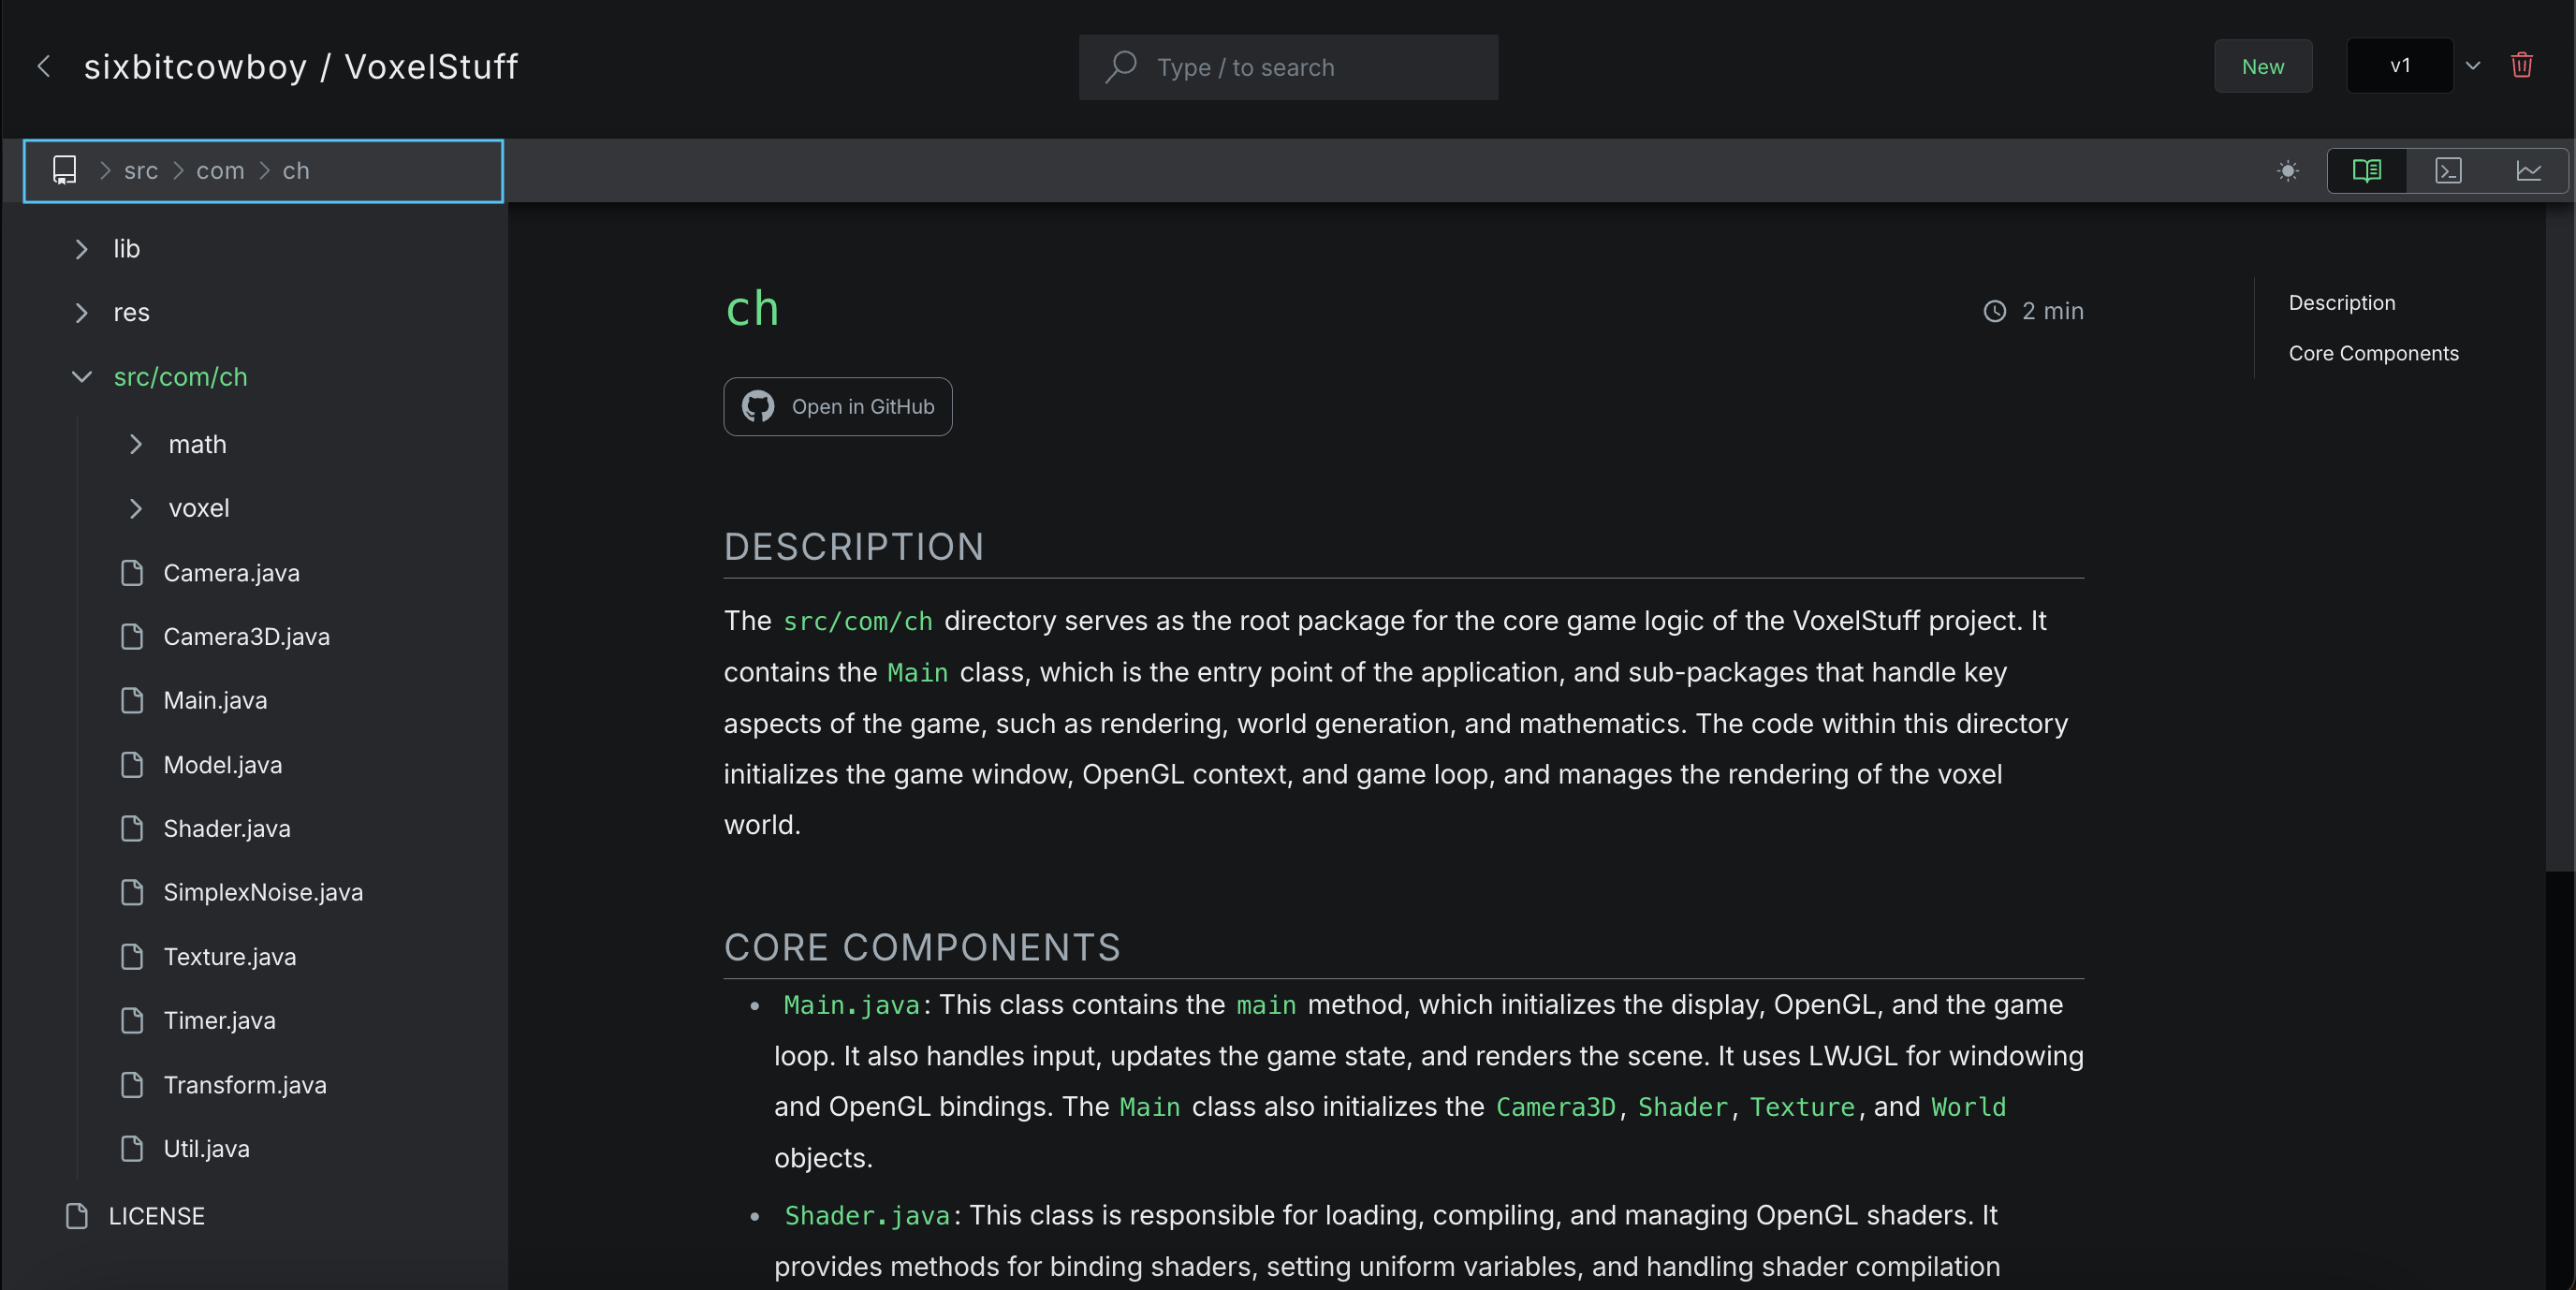Open Camera3D.java file

click(246, 637)
